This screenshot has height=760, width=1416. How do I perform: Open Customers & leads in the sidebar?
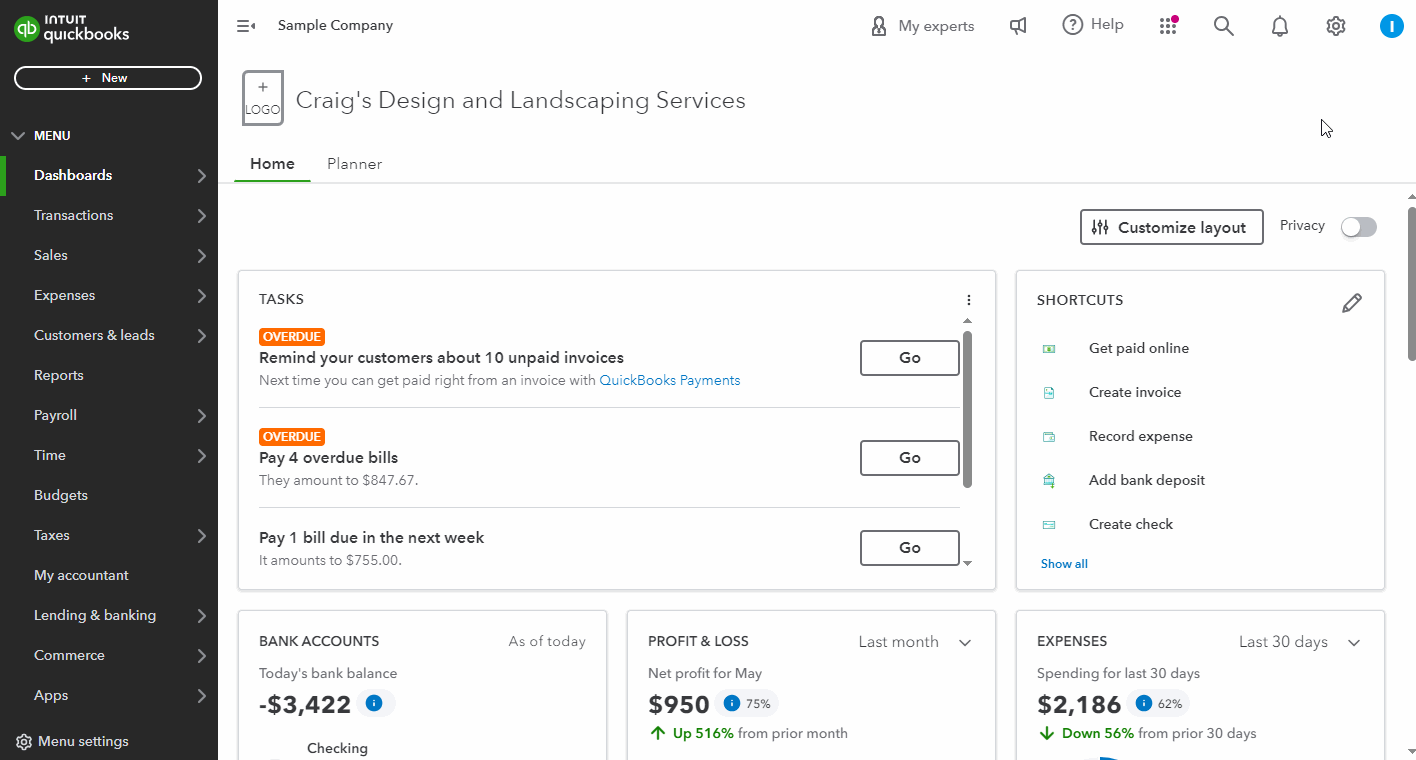(109, 335)
